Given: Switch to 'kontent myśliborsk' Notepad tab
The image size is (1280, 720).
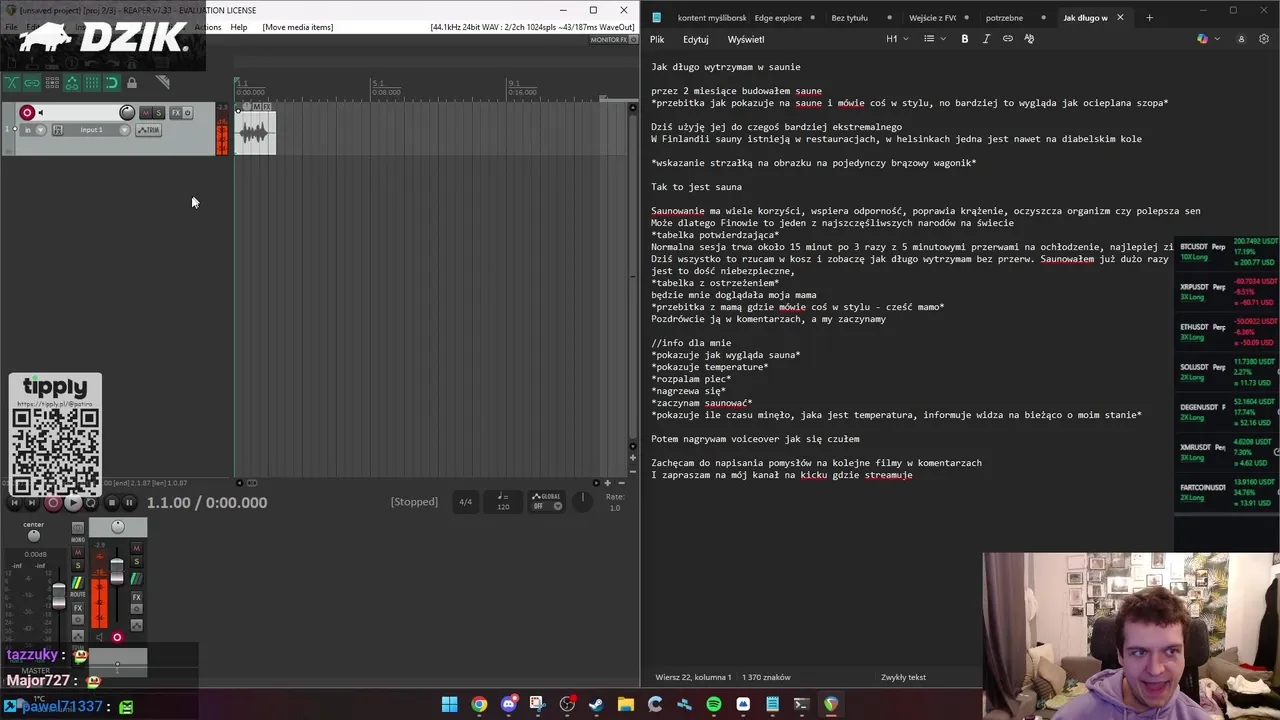Looking at the screenshot, I should [x=712, y=18].
